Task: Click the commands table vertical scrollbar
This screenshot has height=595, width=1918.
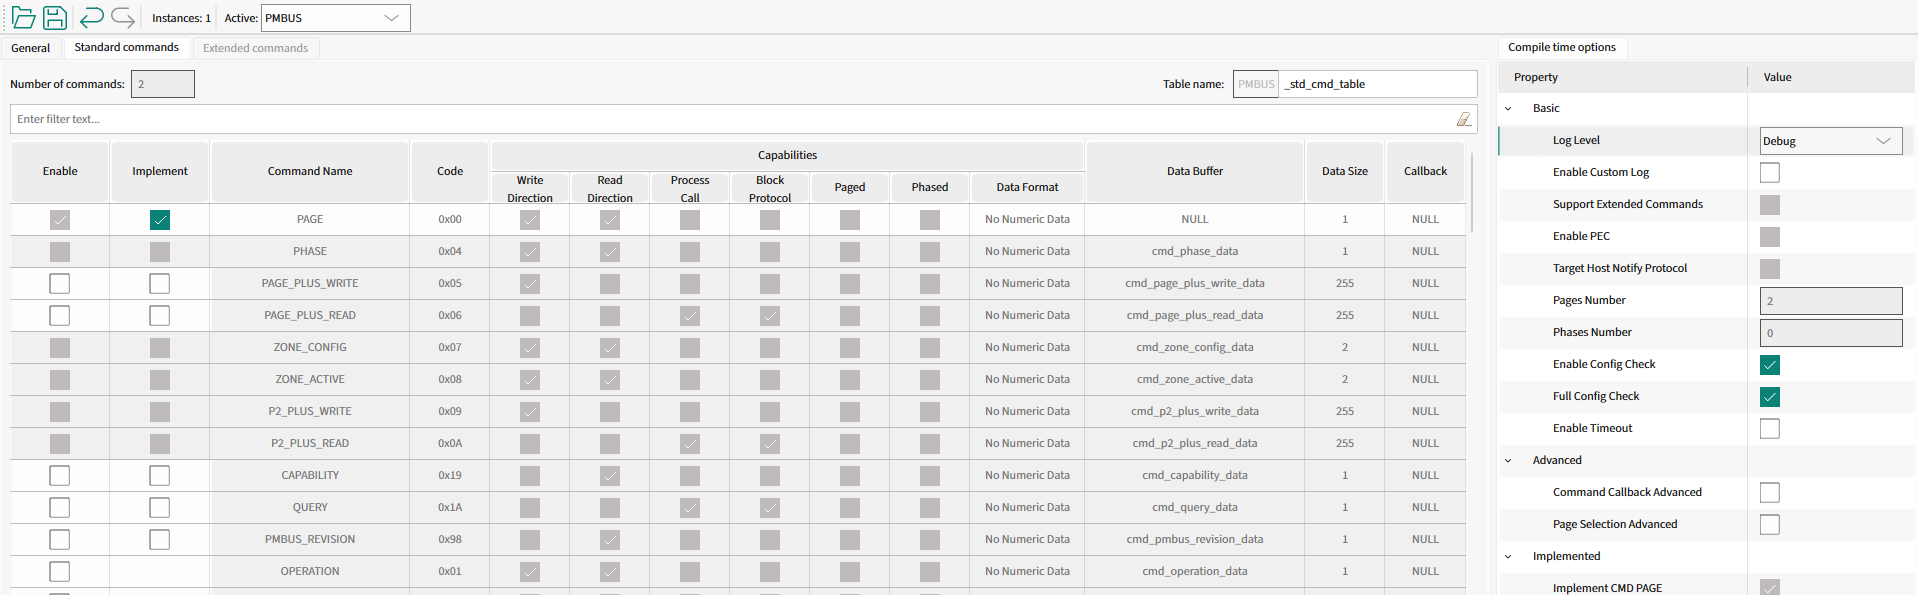Action: [x=1472, y=190]
